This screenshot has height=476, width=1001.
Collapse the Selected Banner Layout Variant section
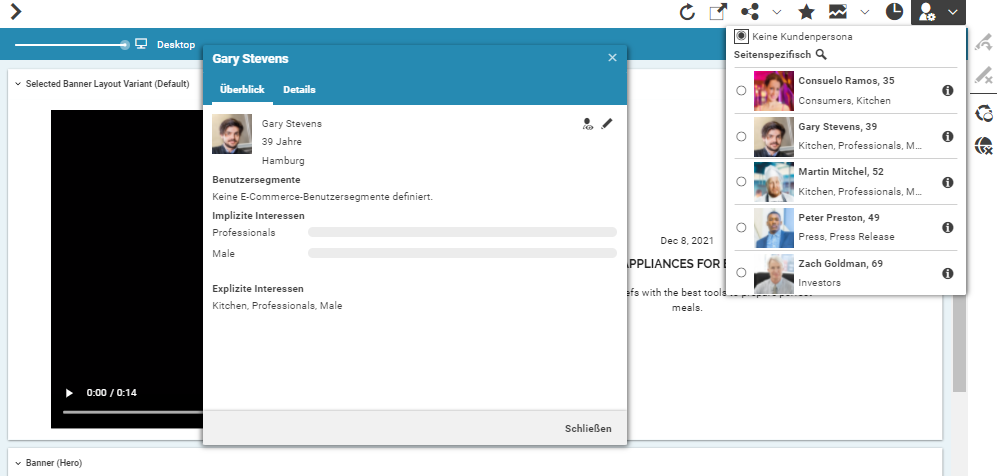click(x=18, y=84)
